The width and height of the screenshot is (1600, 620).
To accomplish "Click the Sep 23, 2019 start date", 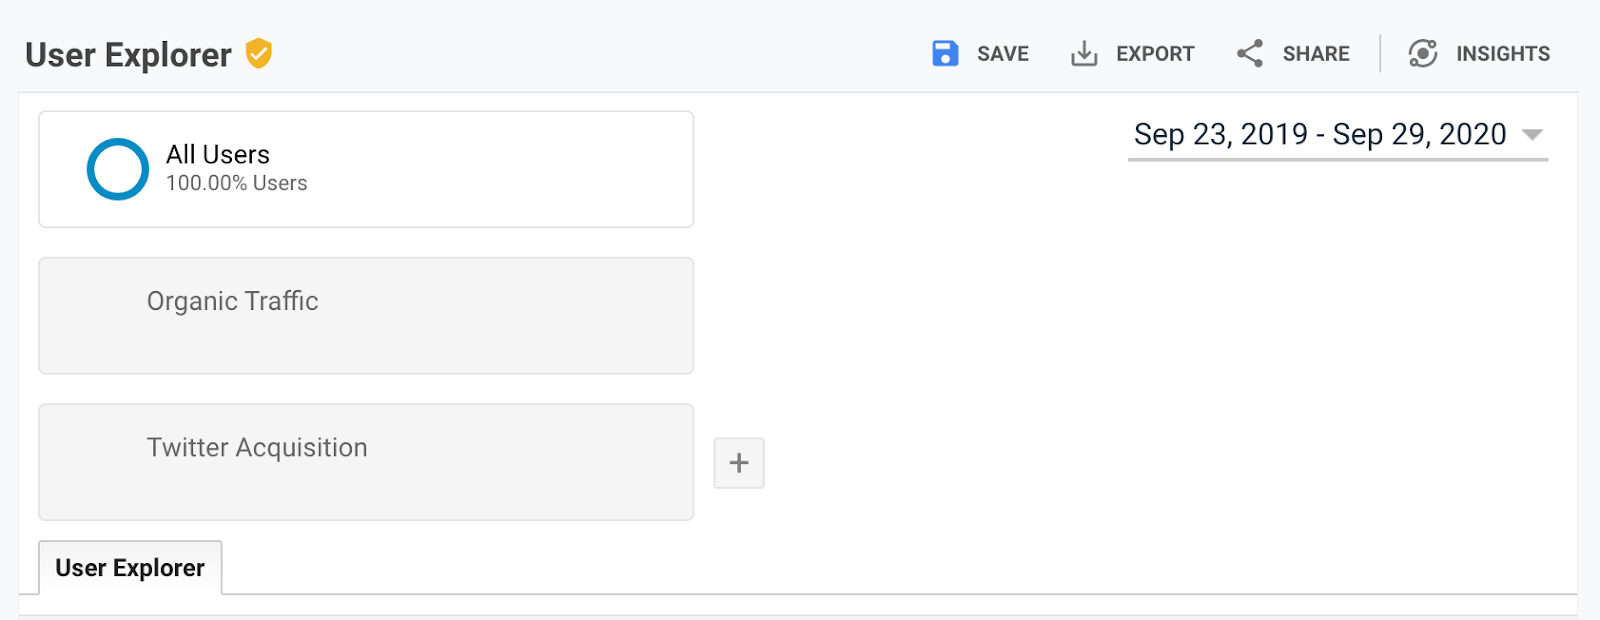I will pyautogui.click(x=1221, y=134).
